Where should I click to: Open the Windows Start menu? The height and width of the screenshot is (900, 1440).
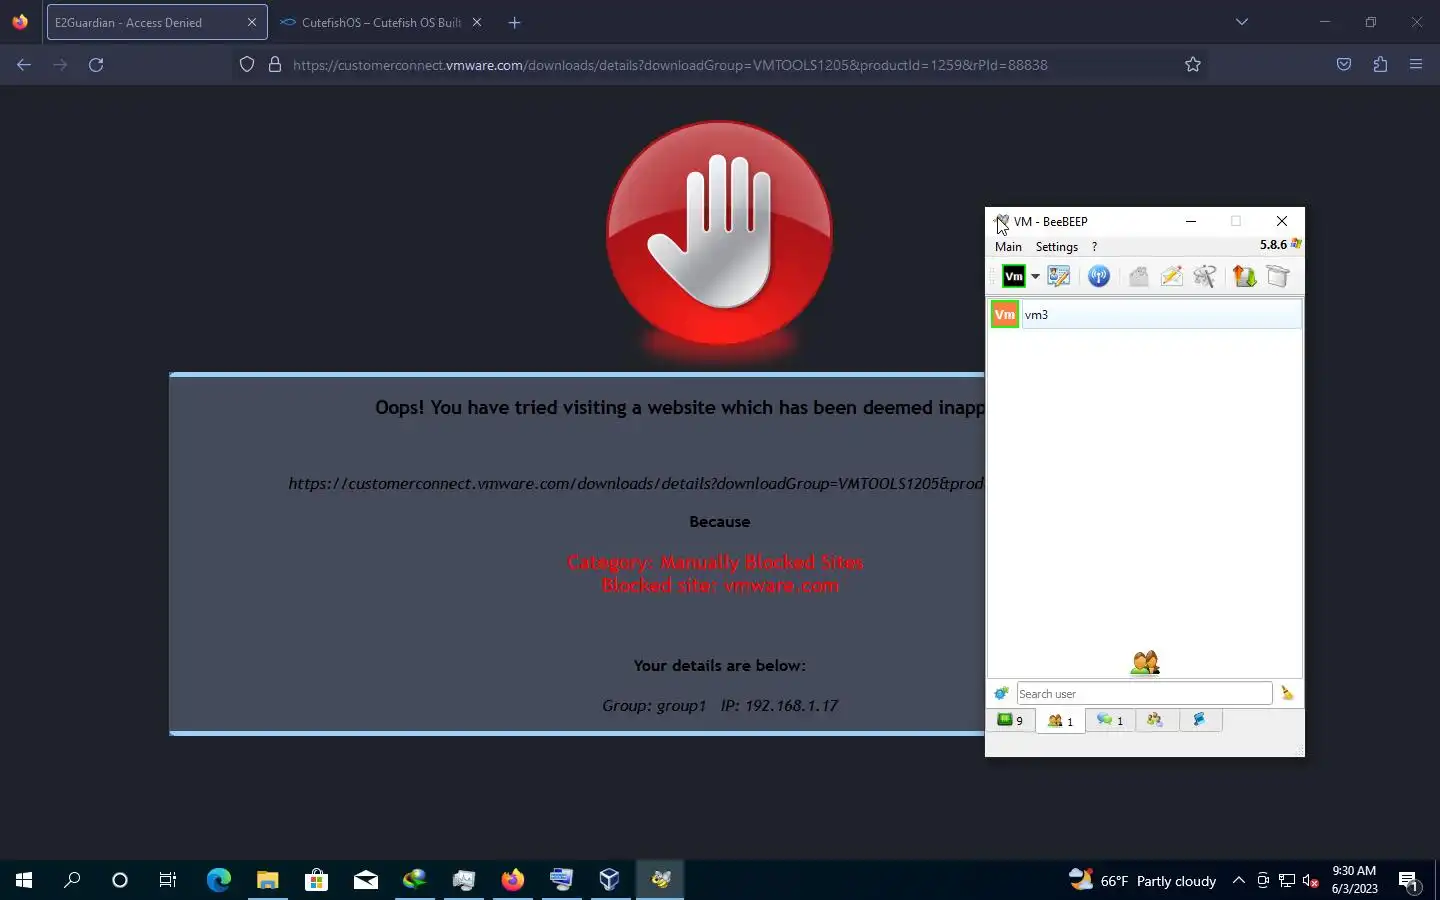coord(24,880)
